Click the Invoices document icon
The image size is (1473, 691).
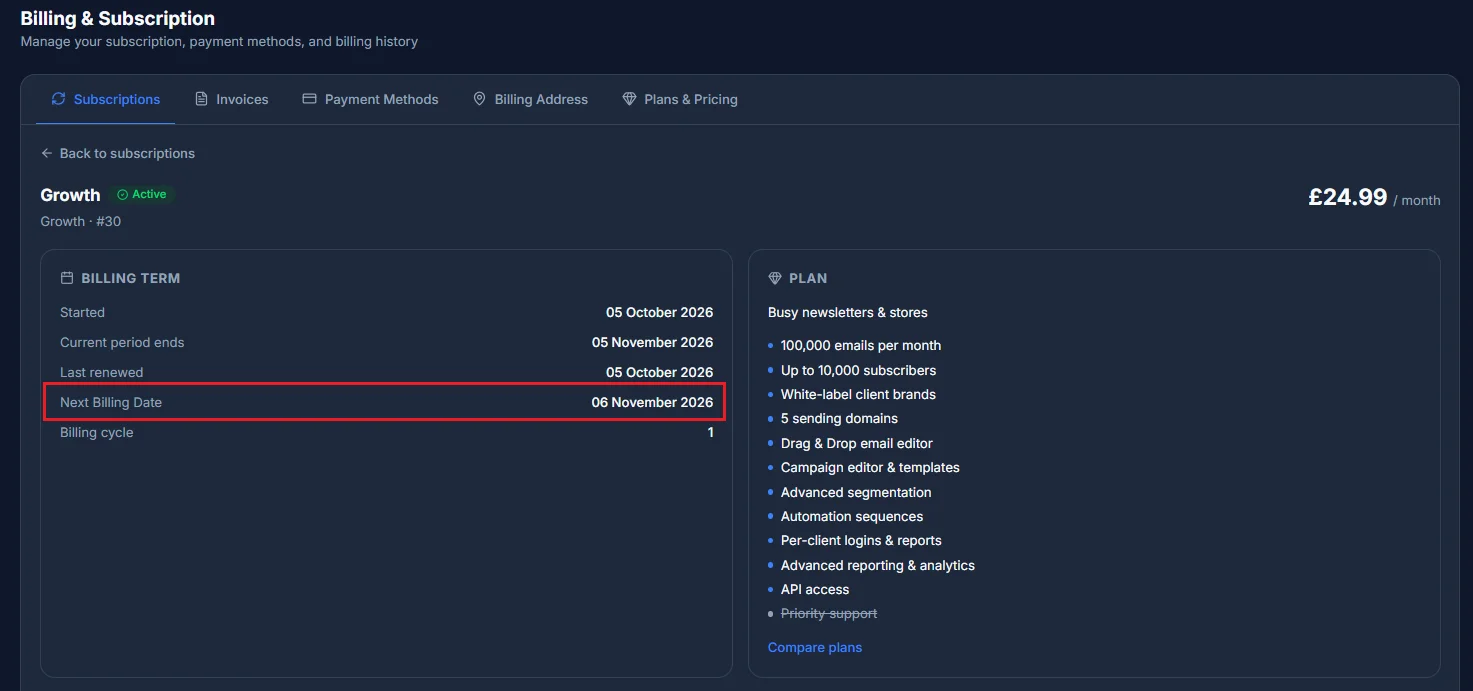pos(201,99)
